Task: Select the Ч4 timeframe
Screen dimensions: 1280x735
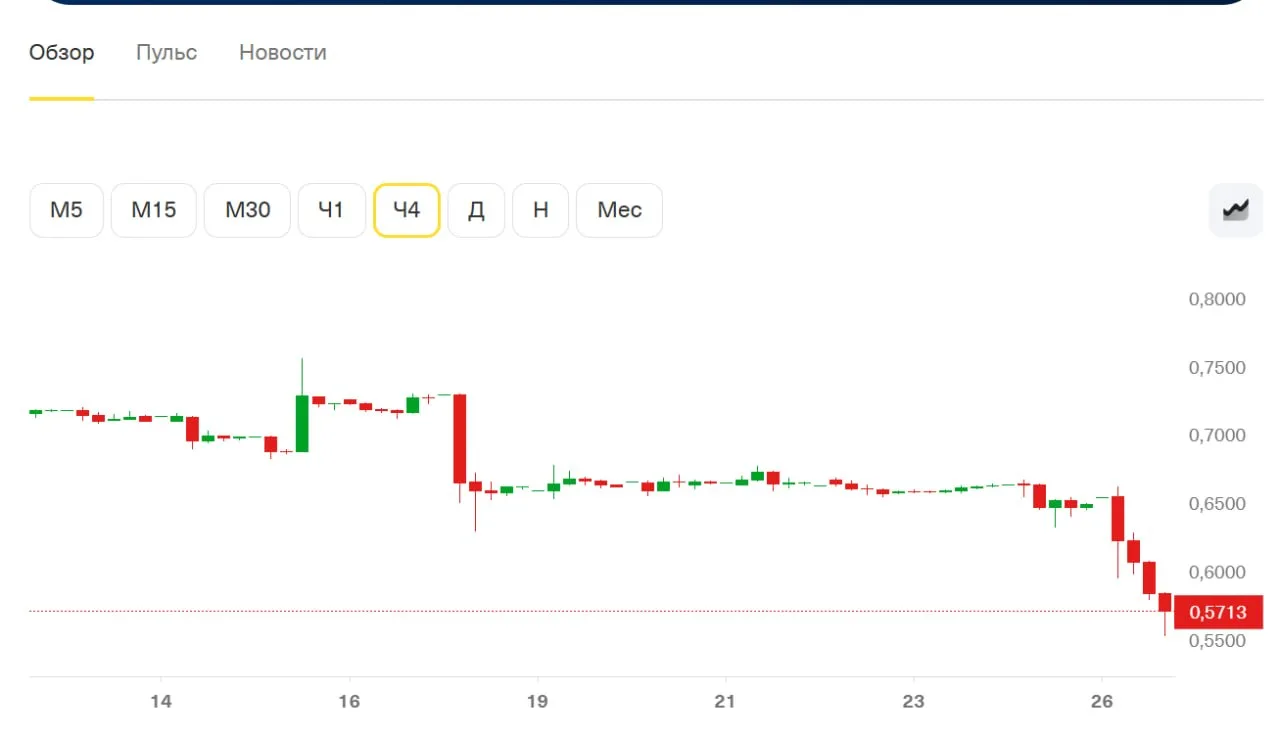Action: click(x=407, y=210)
